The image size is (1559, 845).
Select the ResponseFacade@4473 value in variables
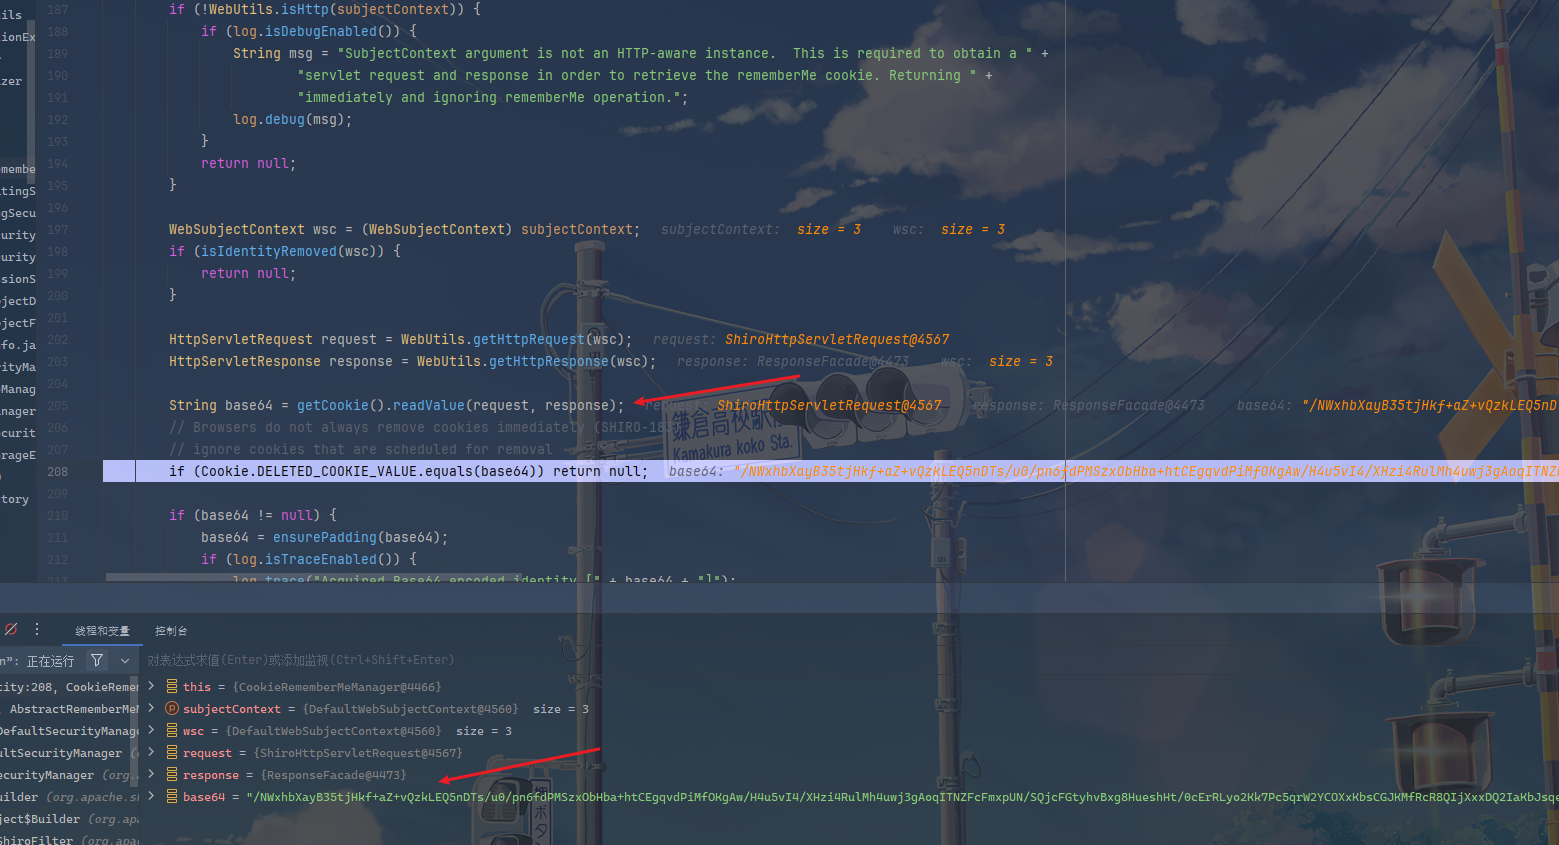coord(334,775)
